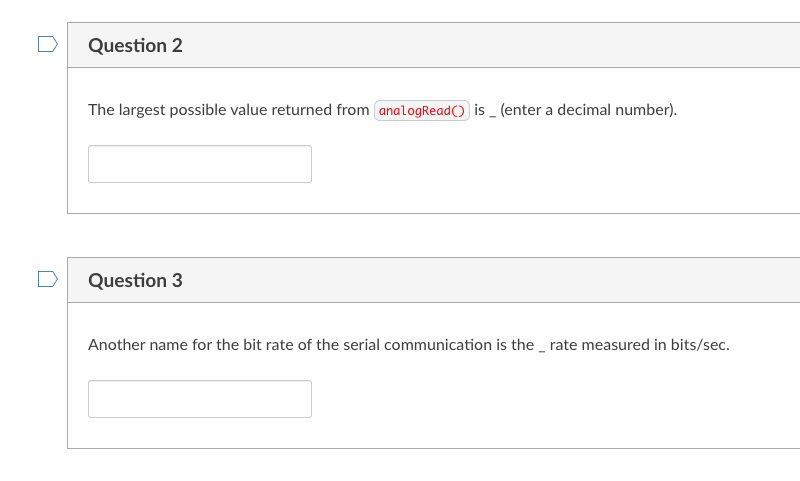Flag Question 2 for review

(47, 44)
